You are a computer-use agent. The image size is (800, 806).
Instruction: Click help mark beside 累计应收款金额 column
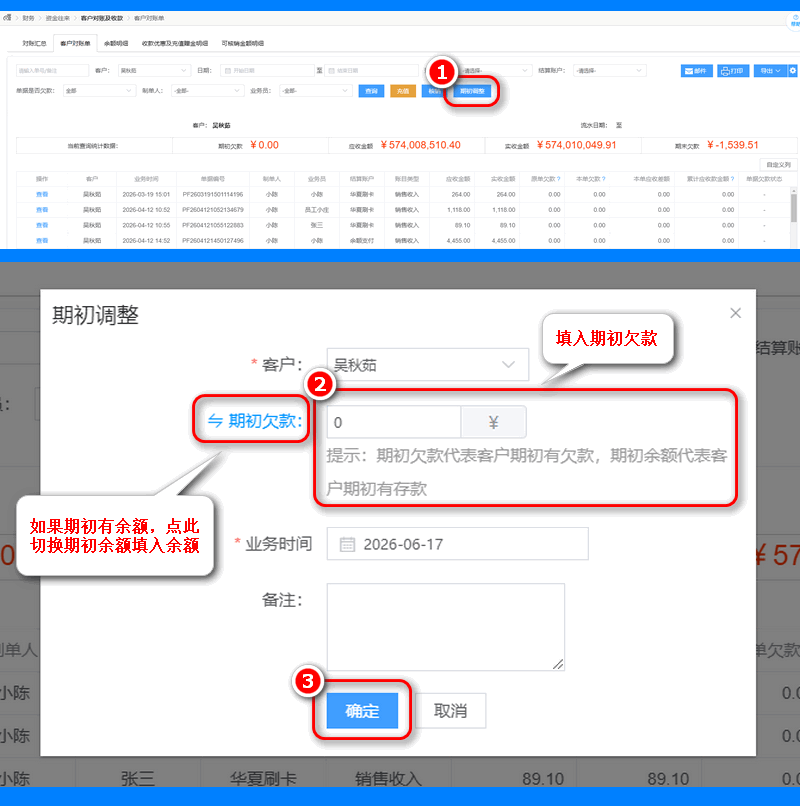pyautogui.click(x=732, y=179)
